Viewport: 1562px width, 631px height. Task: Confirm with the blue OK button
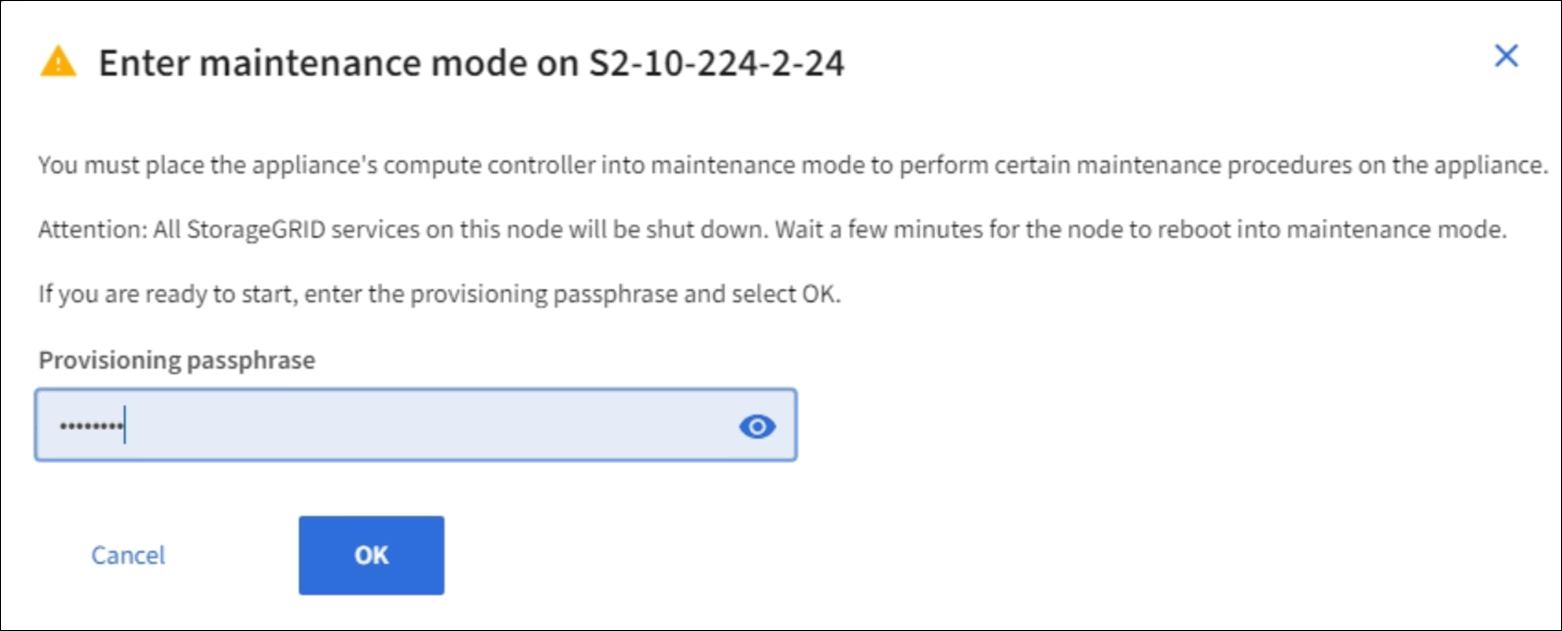[x=371, y=555]
